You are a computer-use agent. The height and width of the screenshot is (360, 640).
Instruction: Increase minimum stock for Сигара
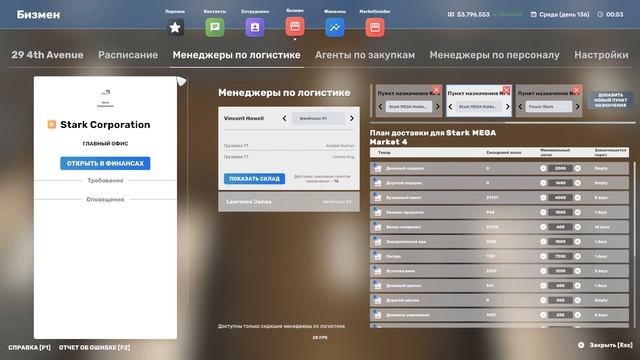click(578, 256)
